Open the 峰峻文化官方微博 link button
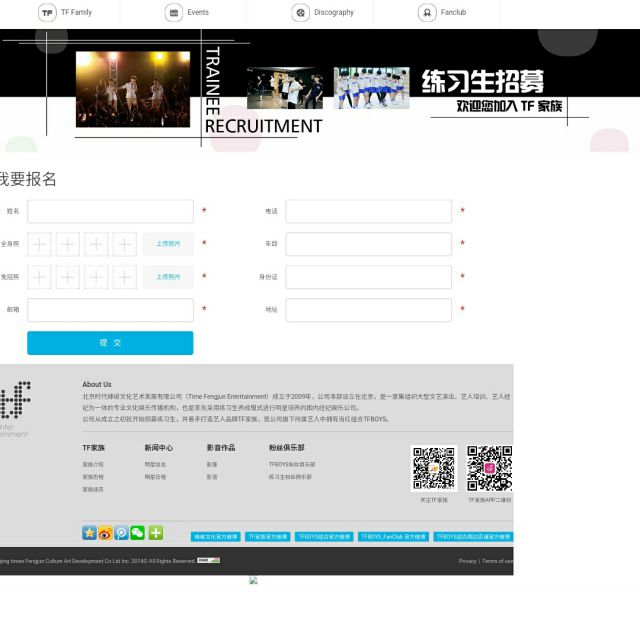Screen dimensions: 640x640 point(216,537)
